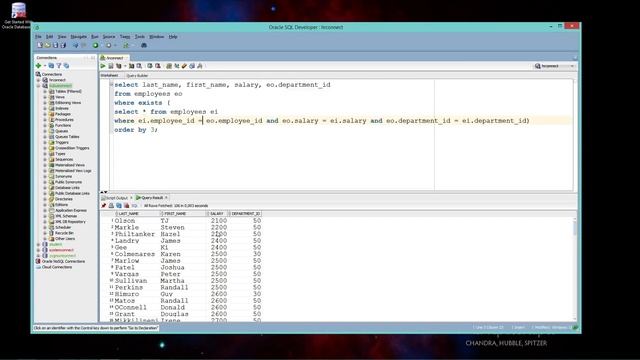Click the print icon in Query Result toolbar
This screenshot has height=360, width=640.
111,206
